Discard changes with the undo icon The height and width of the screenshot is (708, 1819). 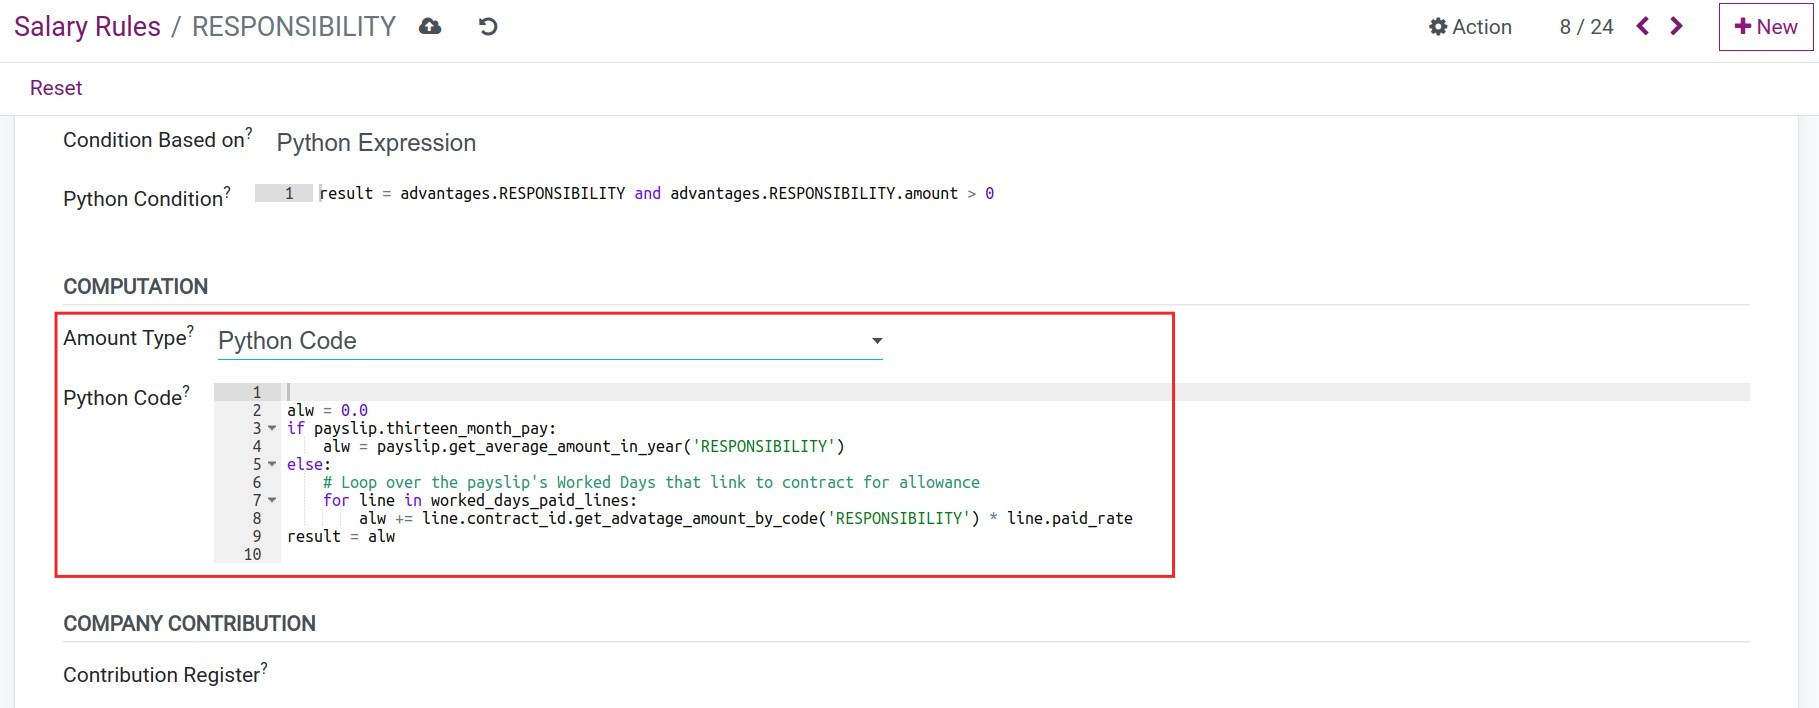[x=488, y=27]
